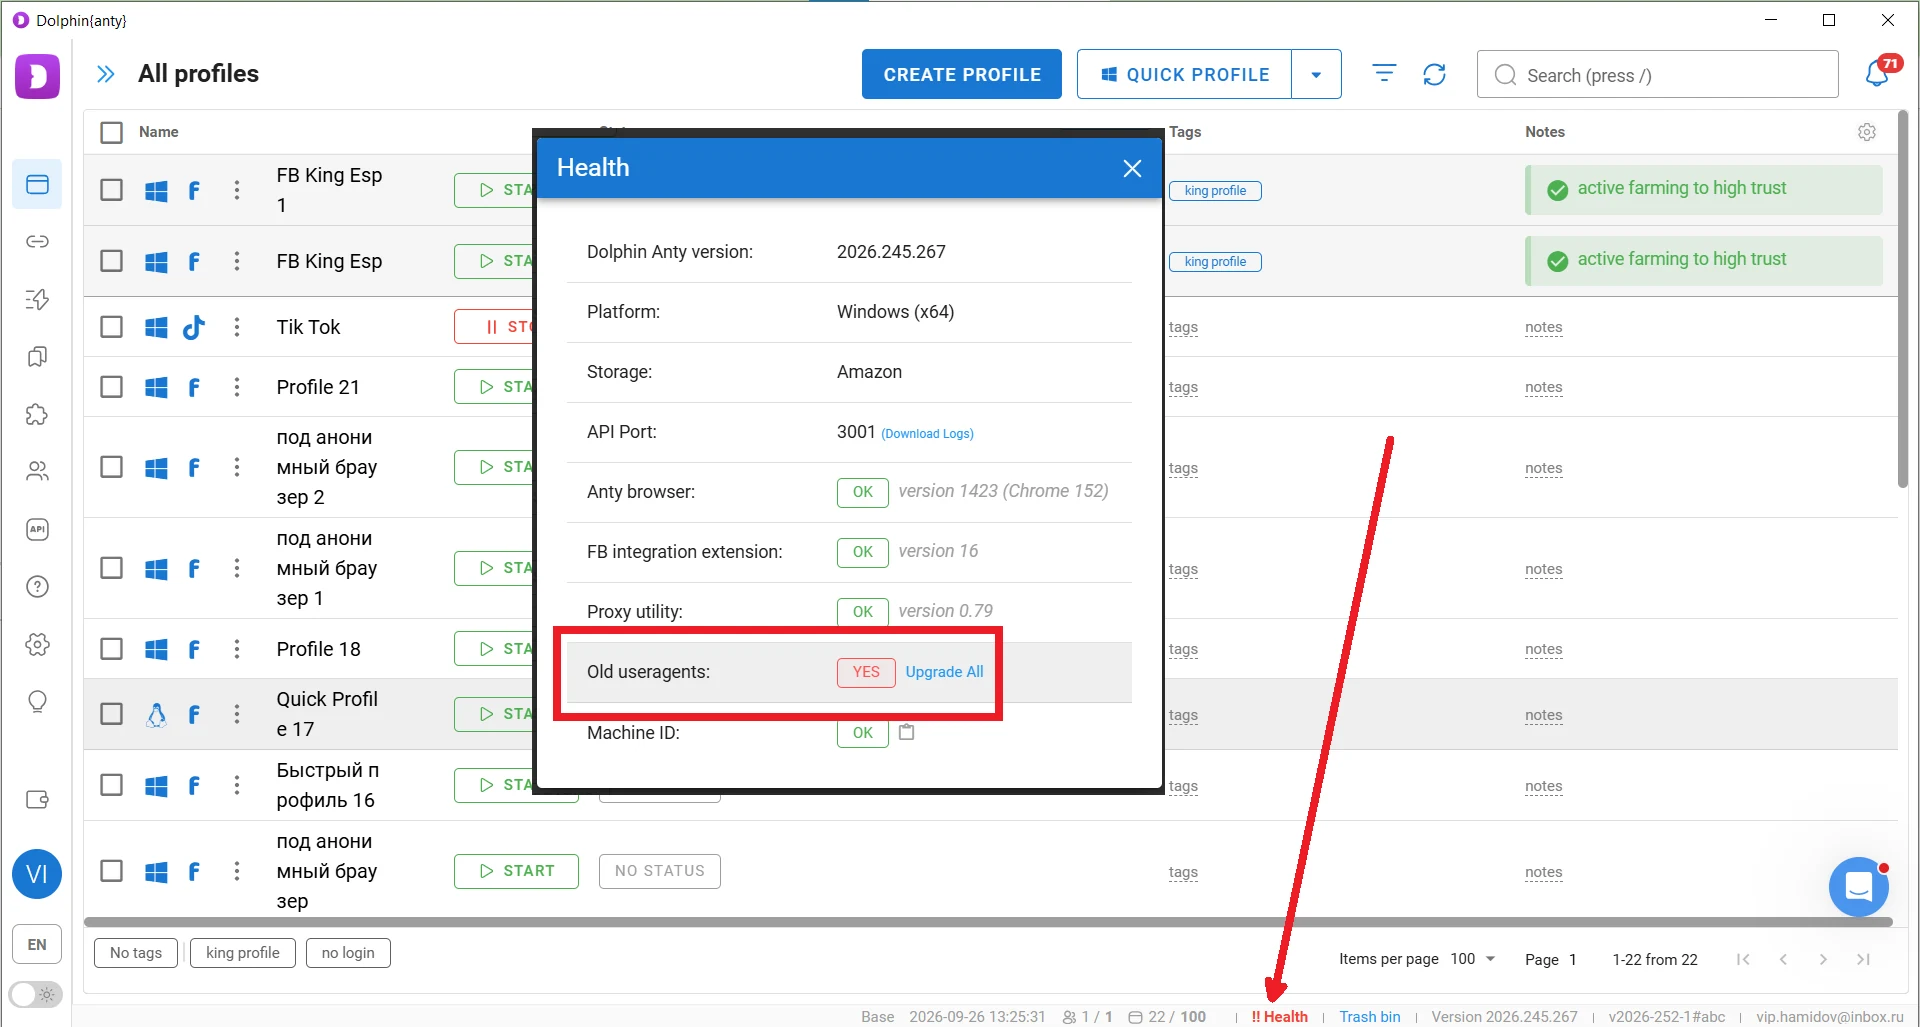Click Upgrade All useragents link

point(944,672)
